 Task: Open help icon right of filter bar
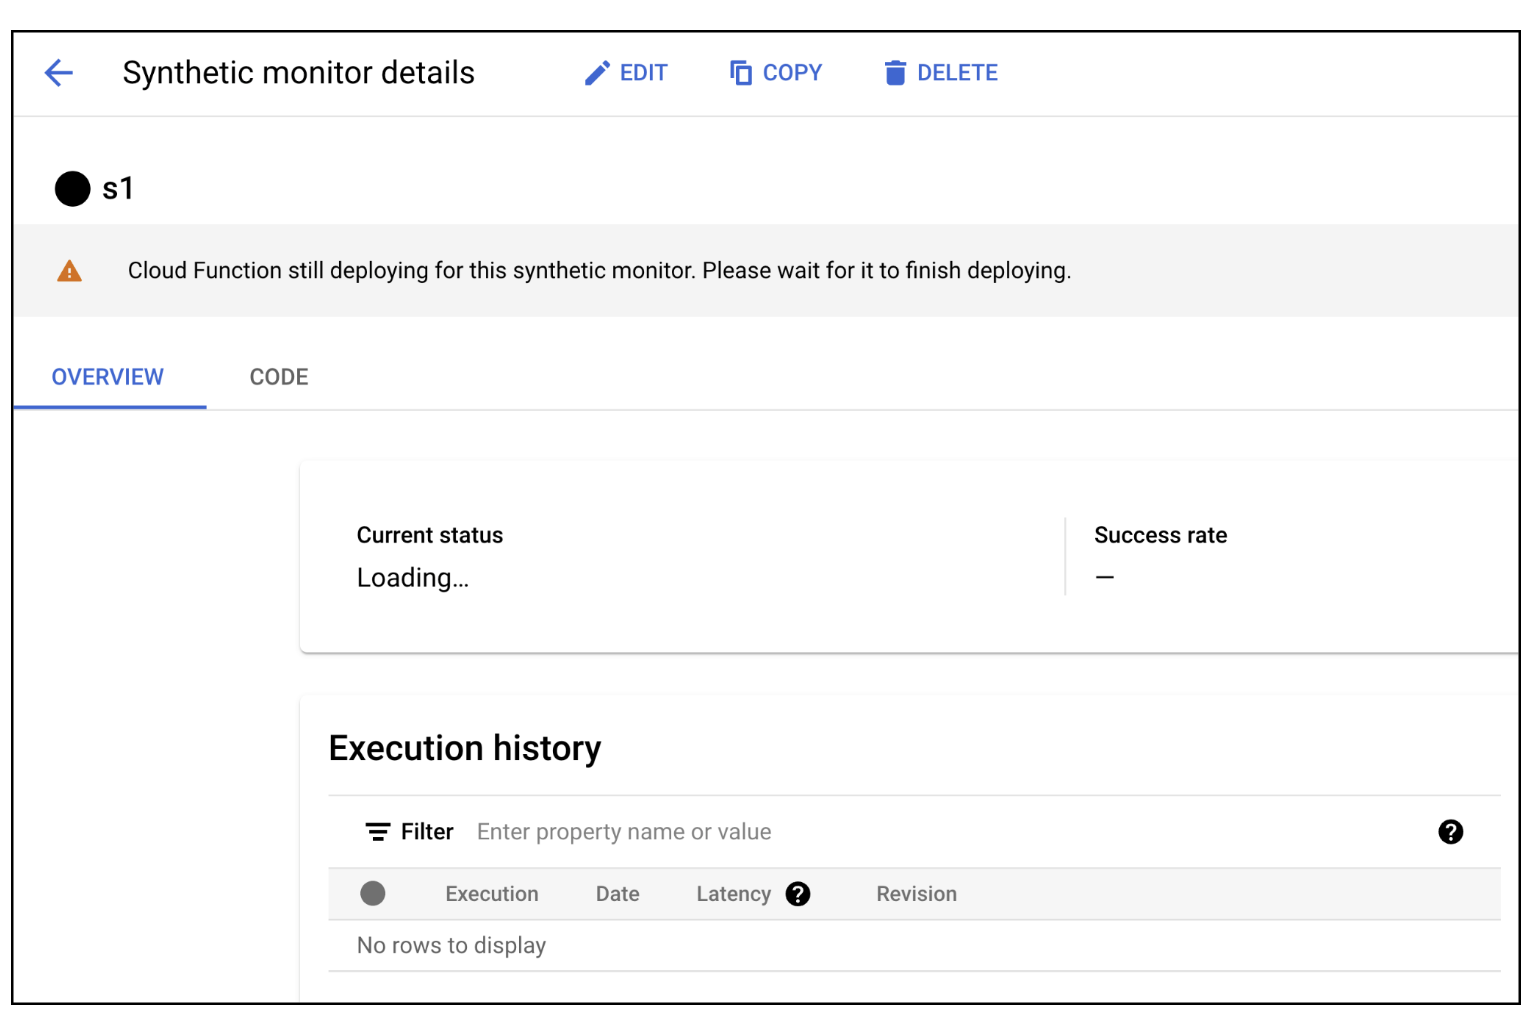point(1450,832)
